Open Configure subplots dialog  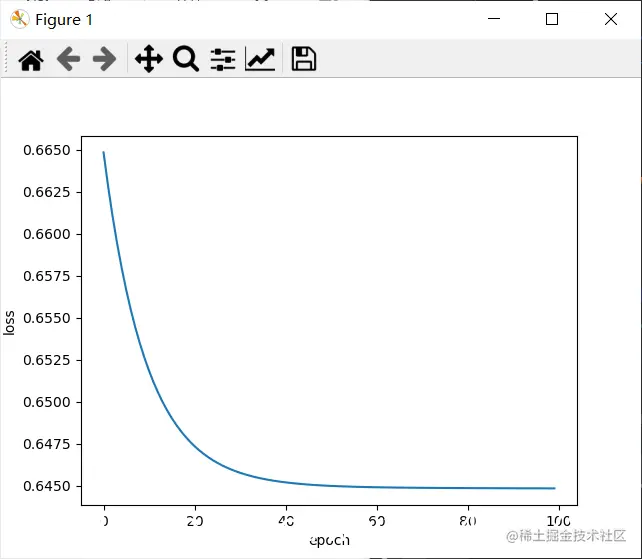click(223, 59)
